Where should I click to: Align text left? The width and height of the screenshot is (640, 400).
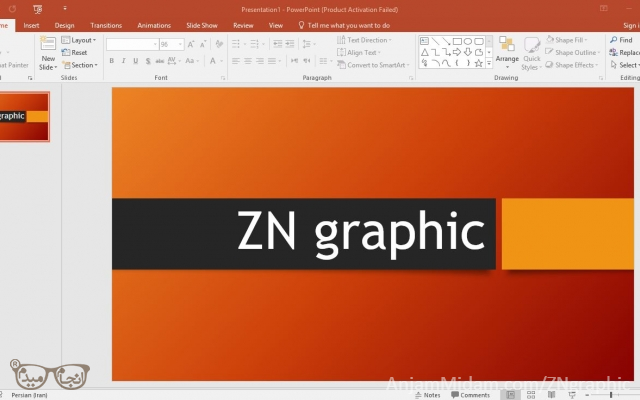coord(236,61)
